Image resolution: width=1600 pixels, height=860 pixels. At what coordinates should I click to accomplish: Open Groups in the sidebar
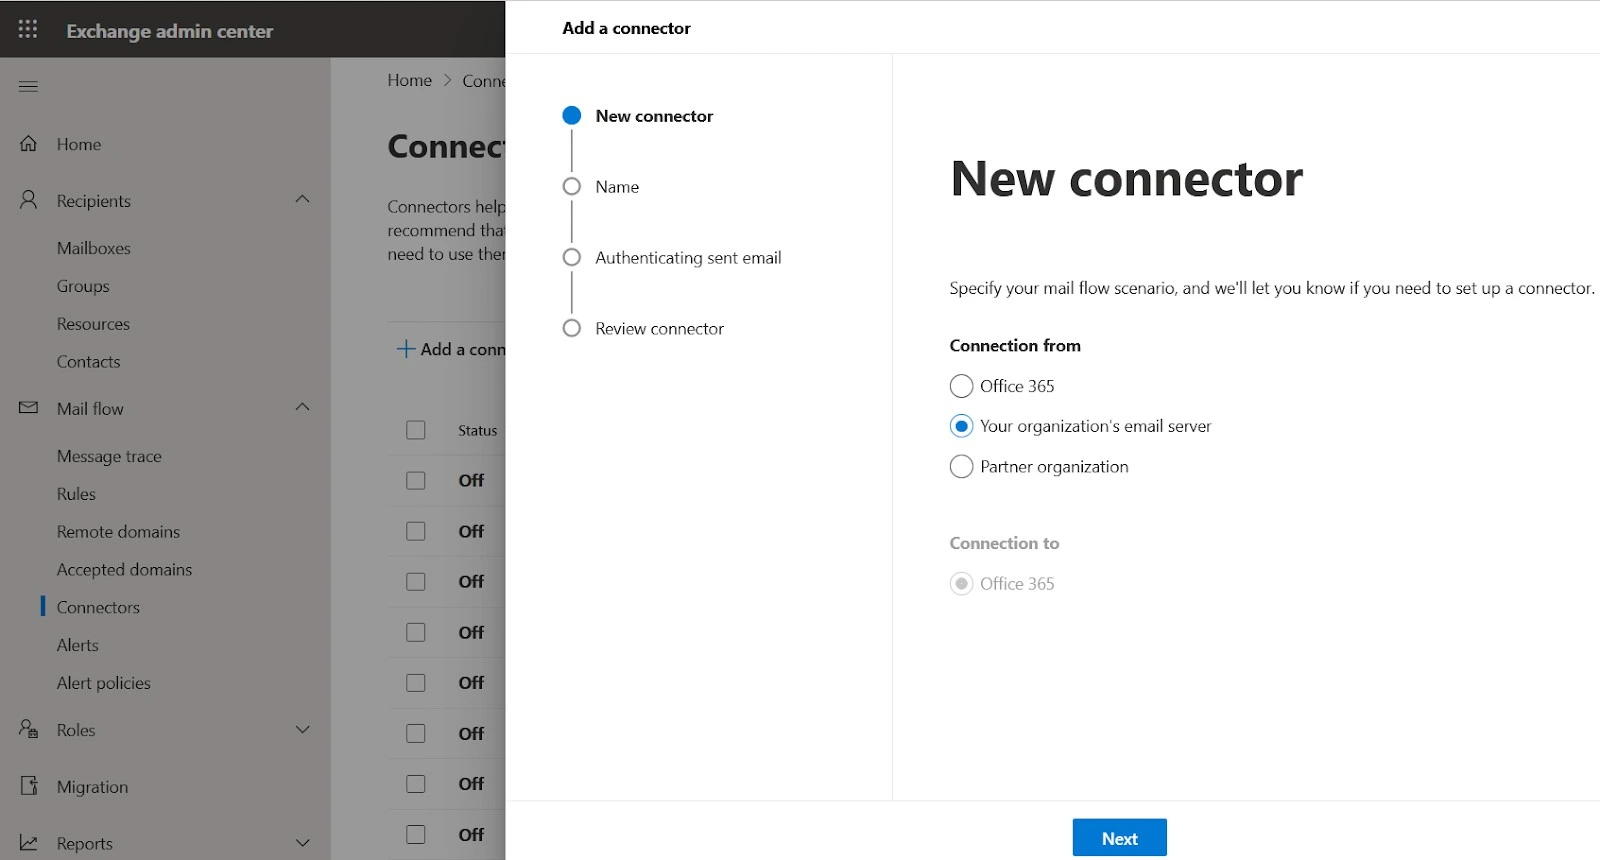click(x=83, y=286)
